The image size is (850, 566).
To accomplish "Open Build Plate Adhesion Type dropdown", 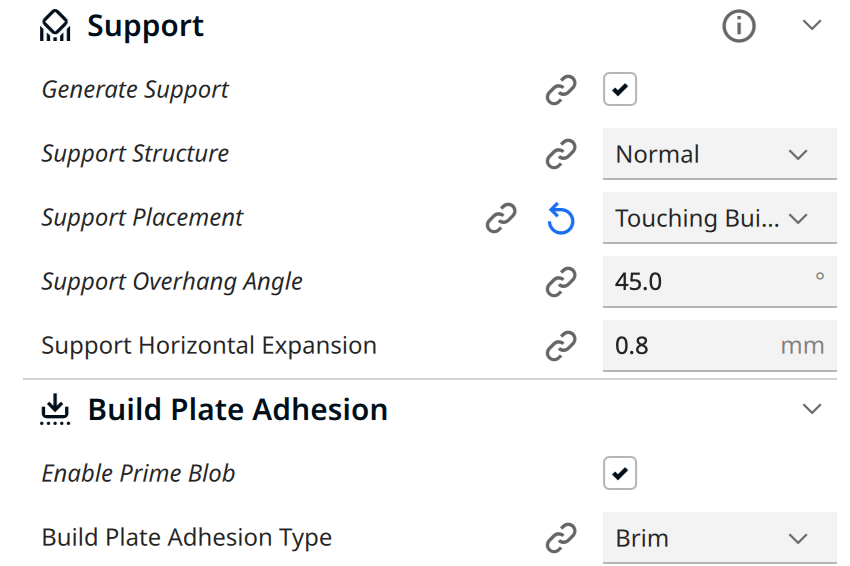I will coord(719,539).
